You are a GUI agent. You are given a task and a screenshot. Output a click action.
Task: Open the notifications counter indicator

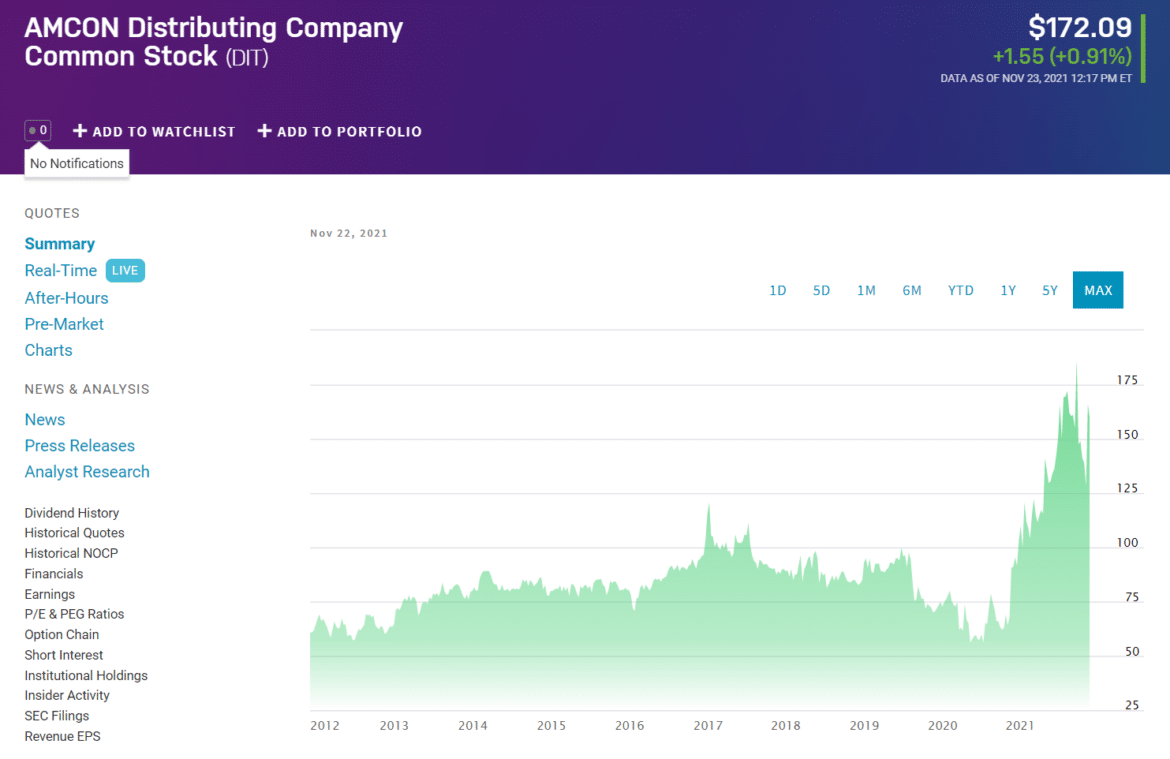37,129
